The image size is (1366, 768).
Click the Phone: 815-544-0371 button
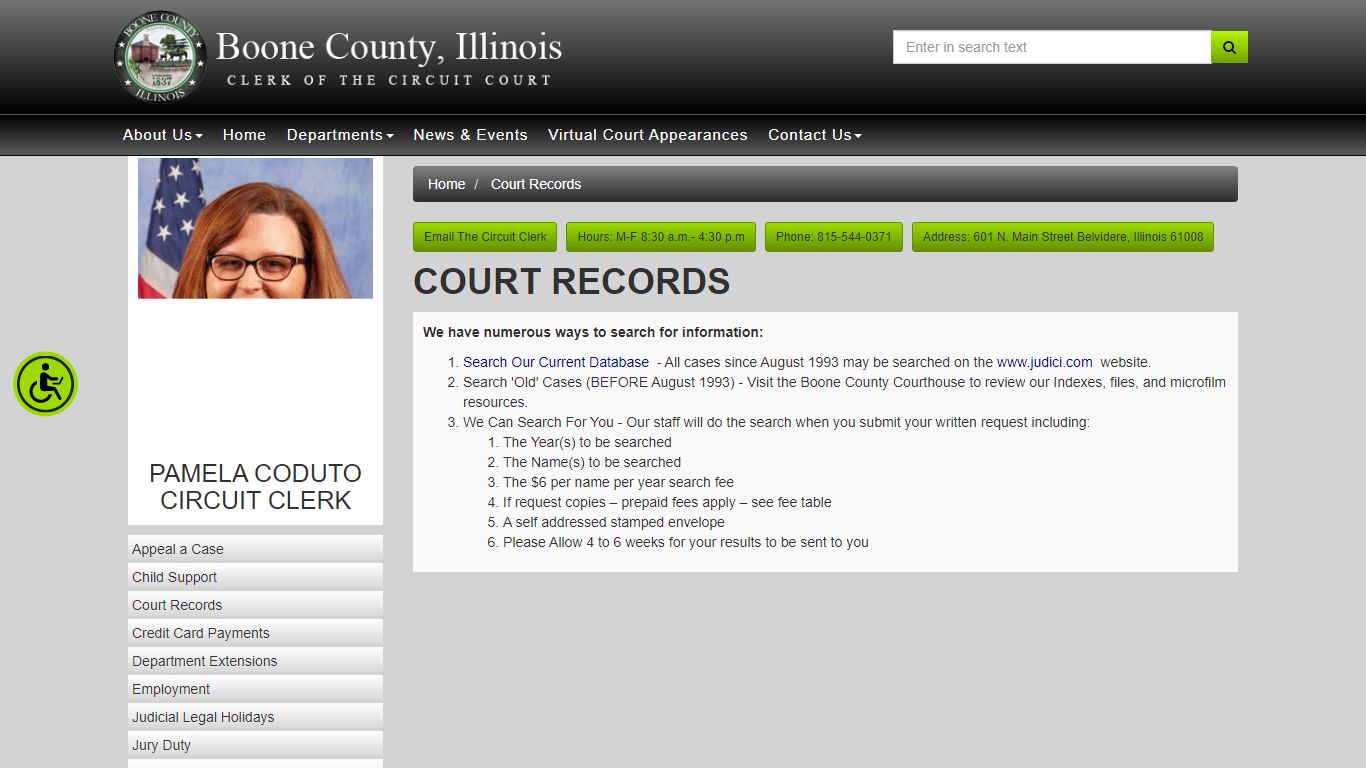click(833, 237)
